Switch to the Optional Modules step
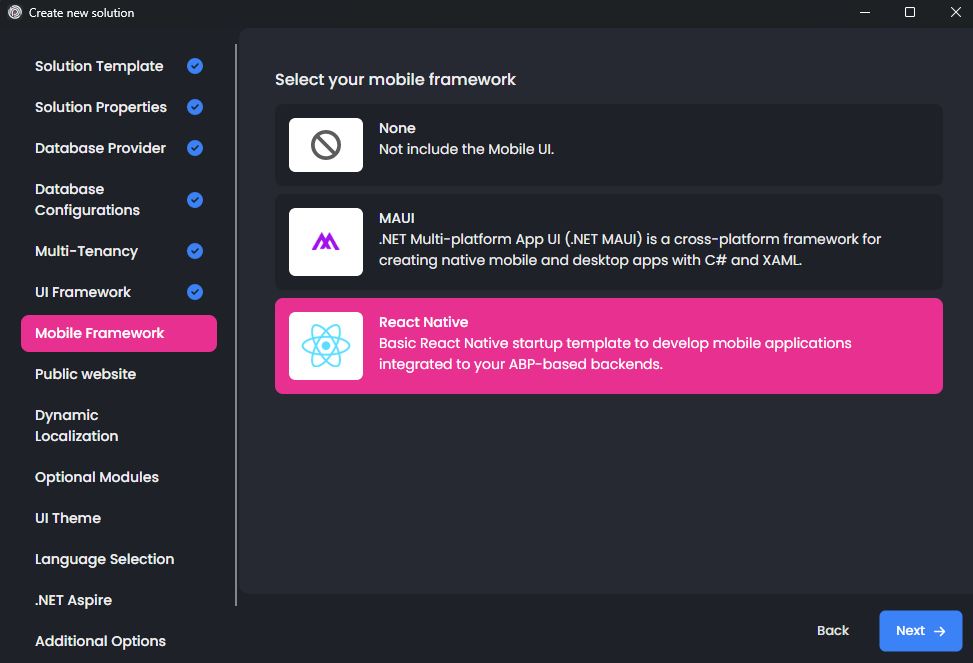The width and height of the screenshot is (973, 663). (x=97, y=477)
